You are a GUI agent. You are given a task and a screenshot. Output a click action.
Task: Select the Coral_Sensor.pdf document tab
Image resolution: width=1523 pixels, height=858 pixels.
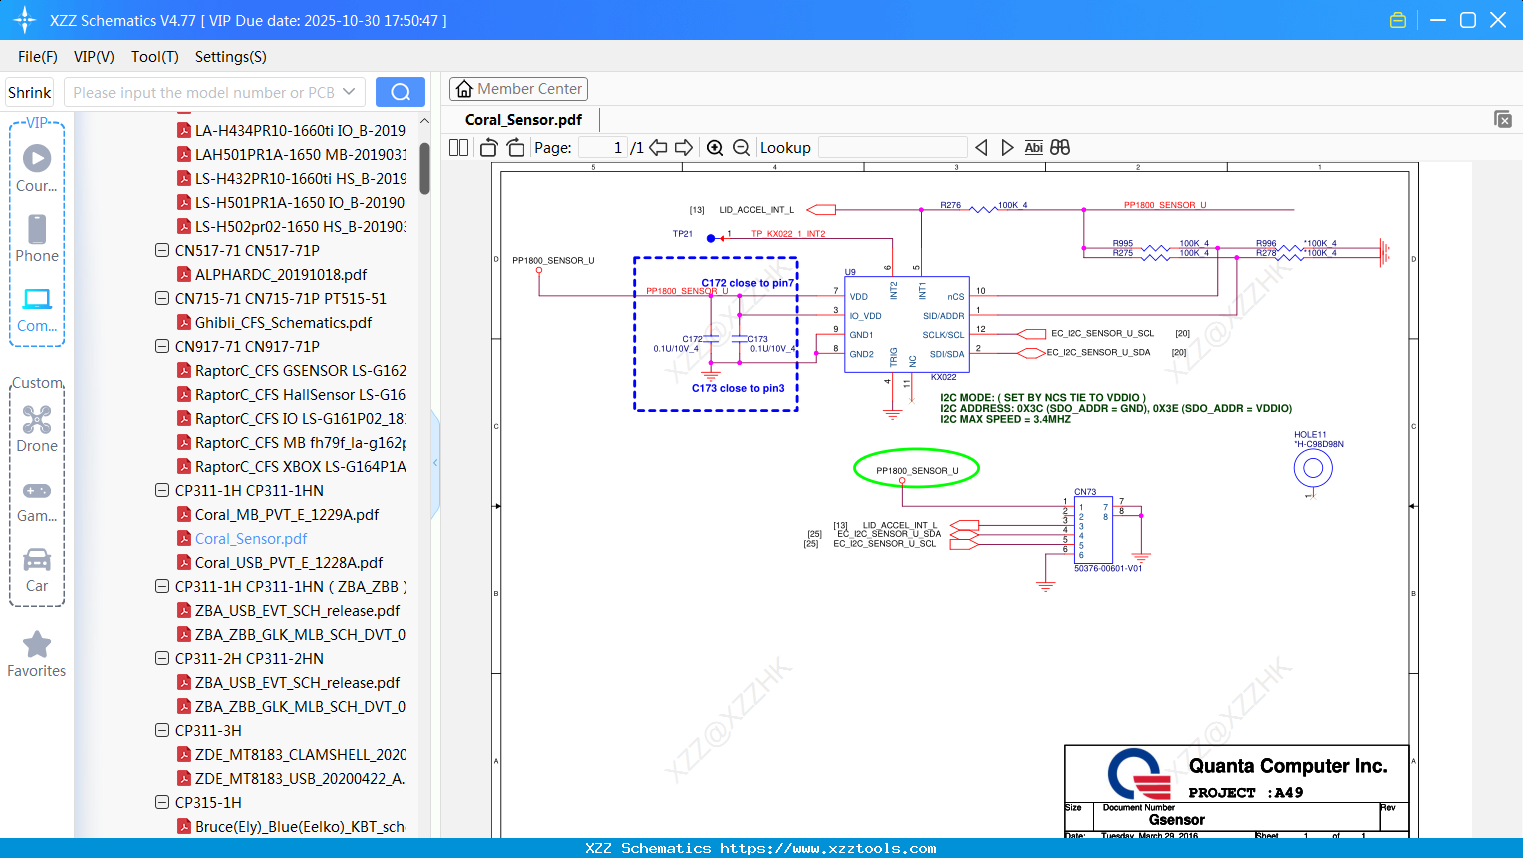click(x=523, y=120)
